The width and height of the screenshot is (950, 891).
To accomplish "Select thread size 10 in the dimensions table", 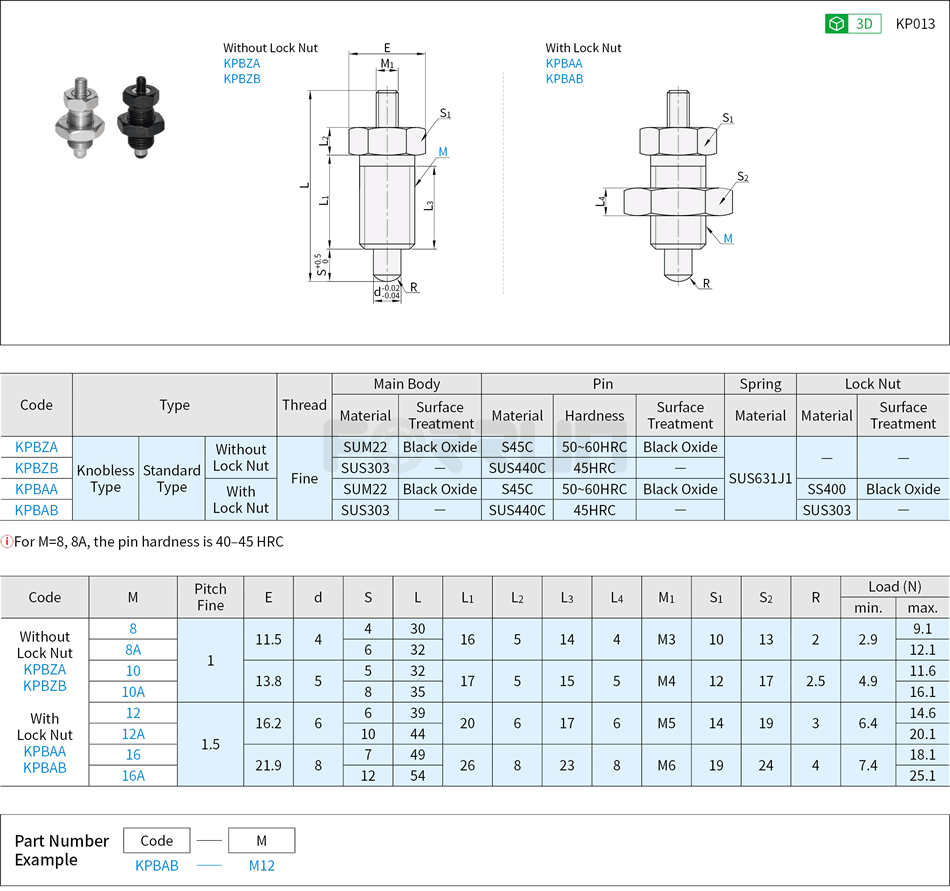I will [132, 671].
